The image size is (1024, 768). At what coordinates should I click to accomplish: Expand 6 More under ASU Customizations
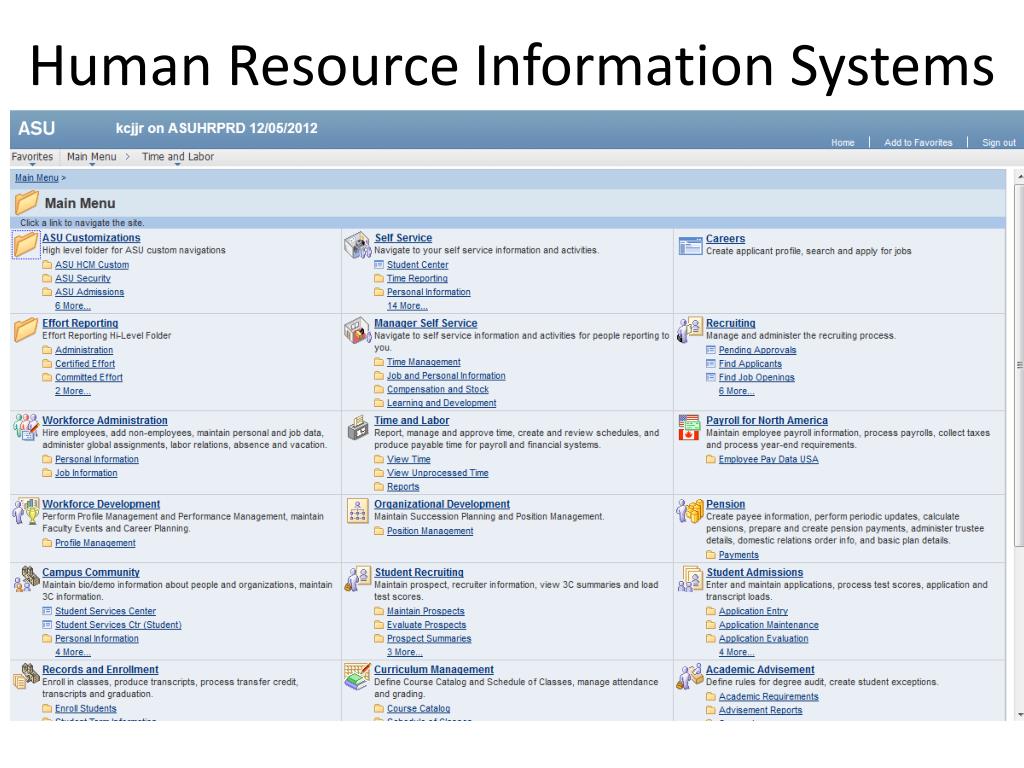click(72, 306)
